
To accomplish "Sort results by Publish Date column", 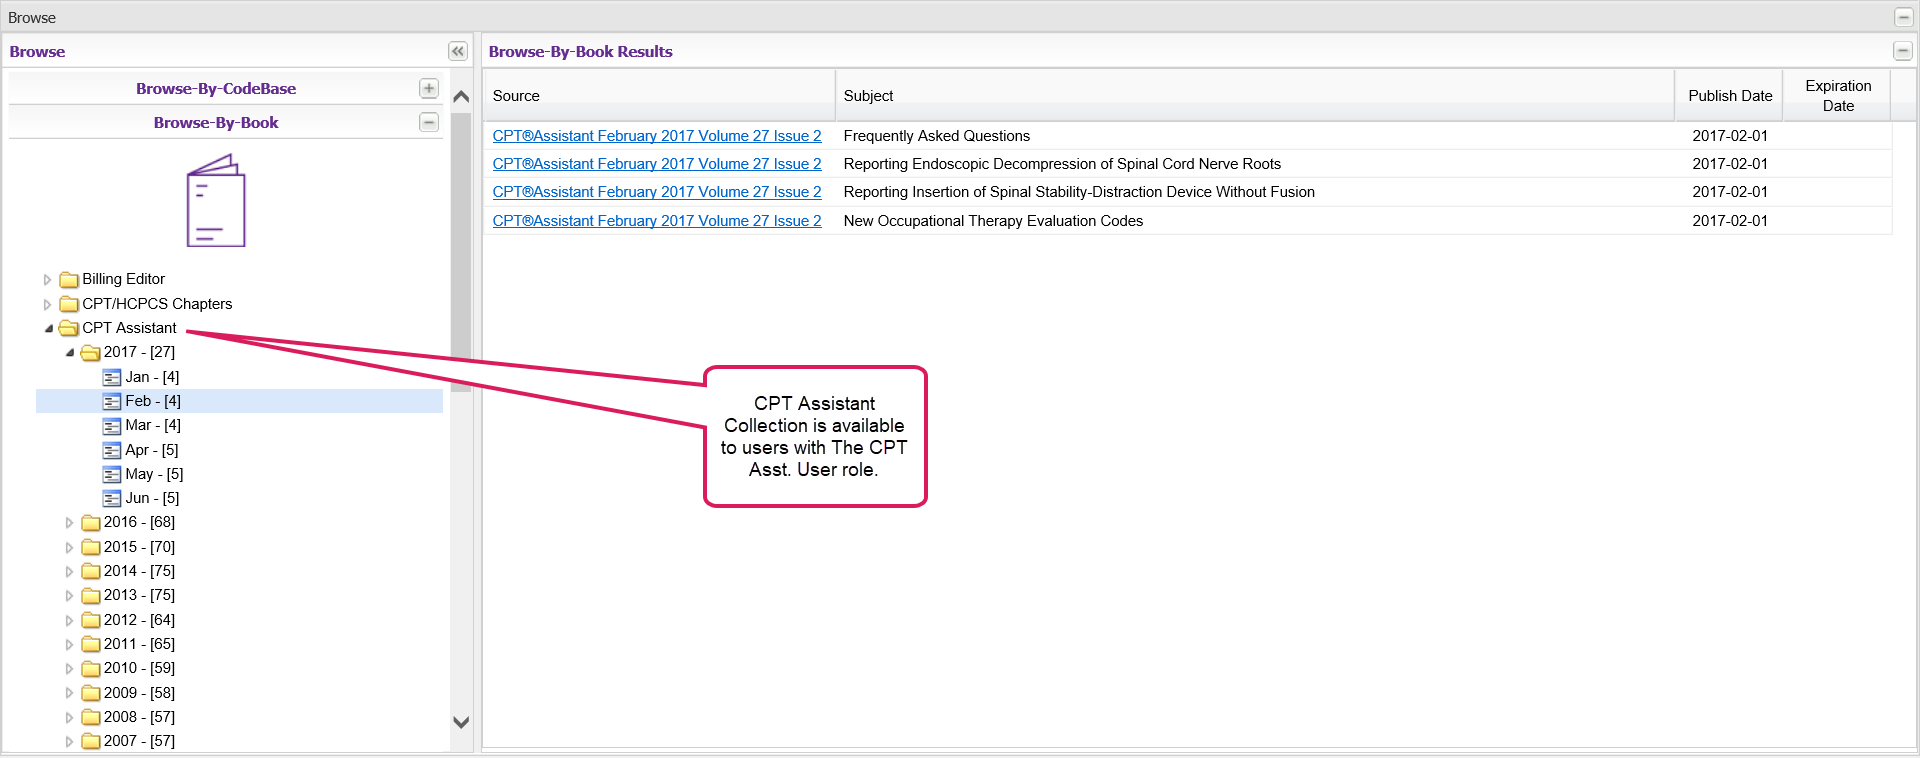I will tap(1729, 96).
